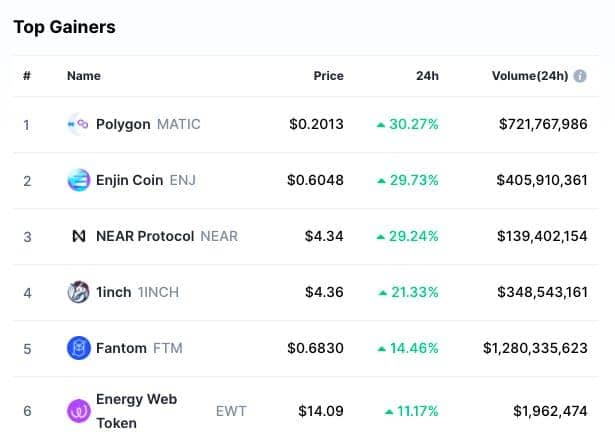Click the Enjin Coin logo icon
This screenshot has height=434, width=615.
click(78, 180)
